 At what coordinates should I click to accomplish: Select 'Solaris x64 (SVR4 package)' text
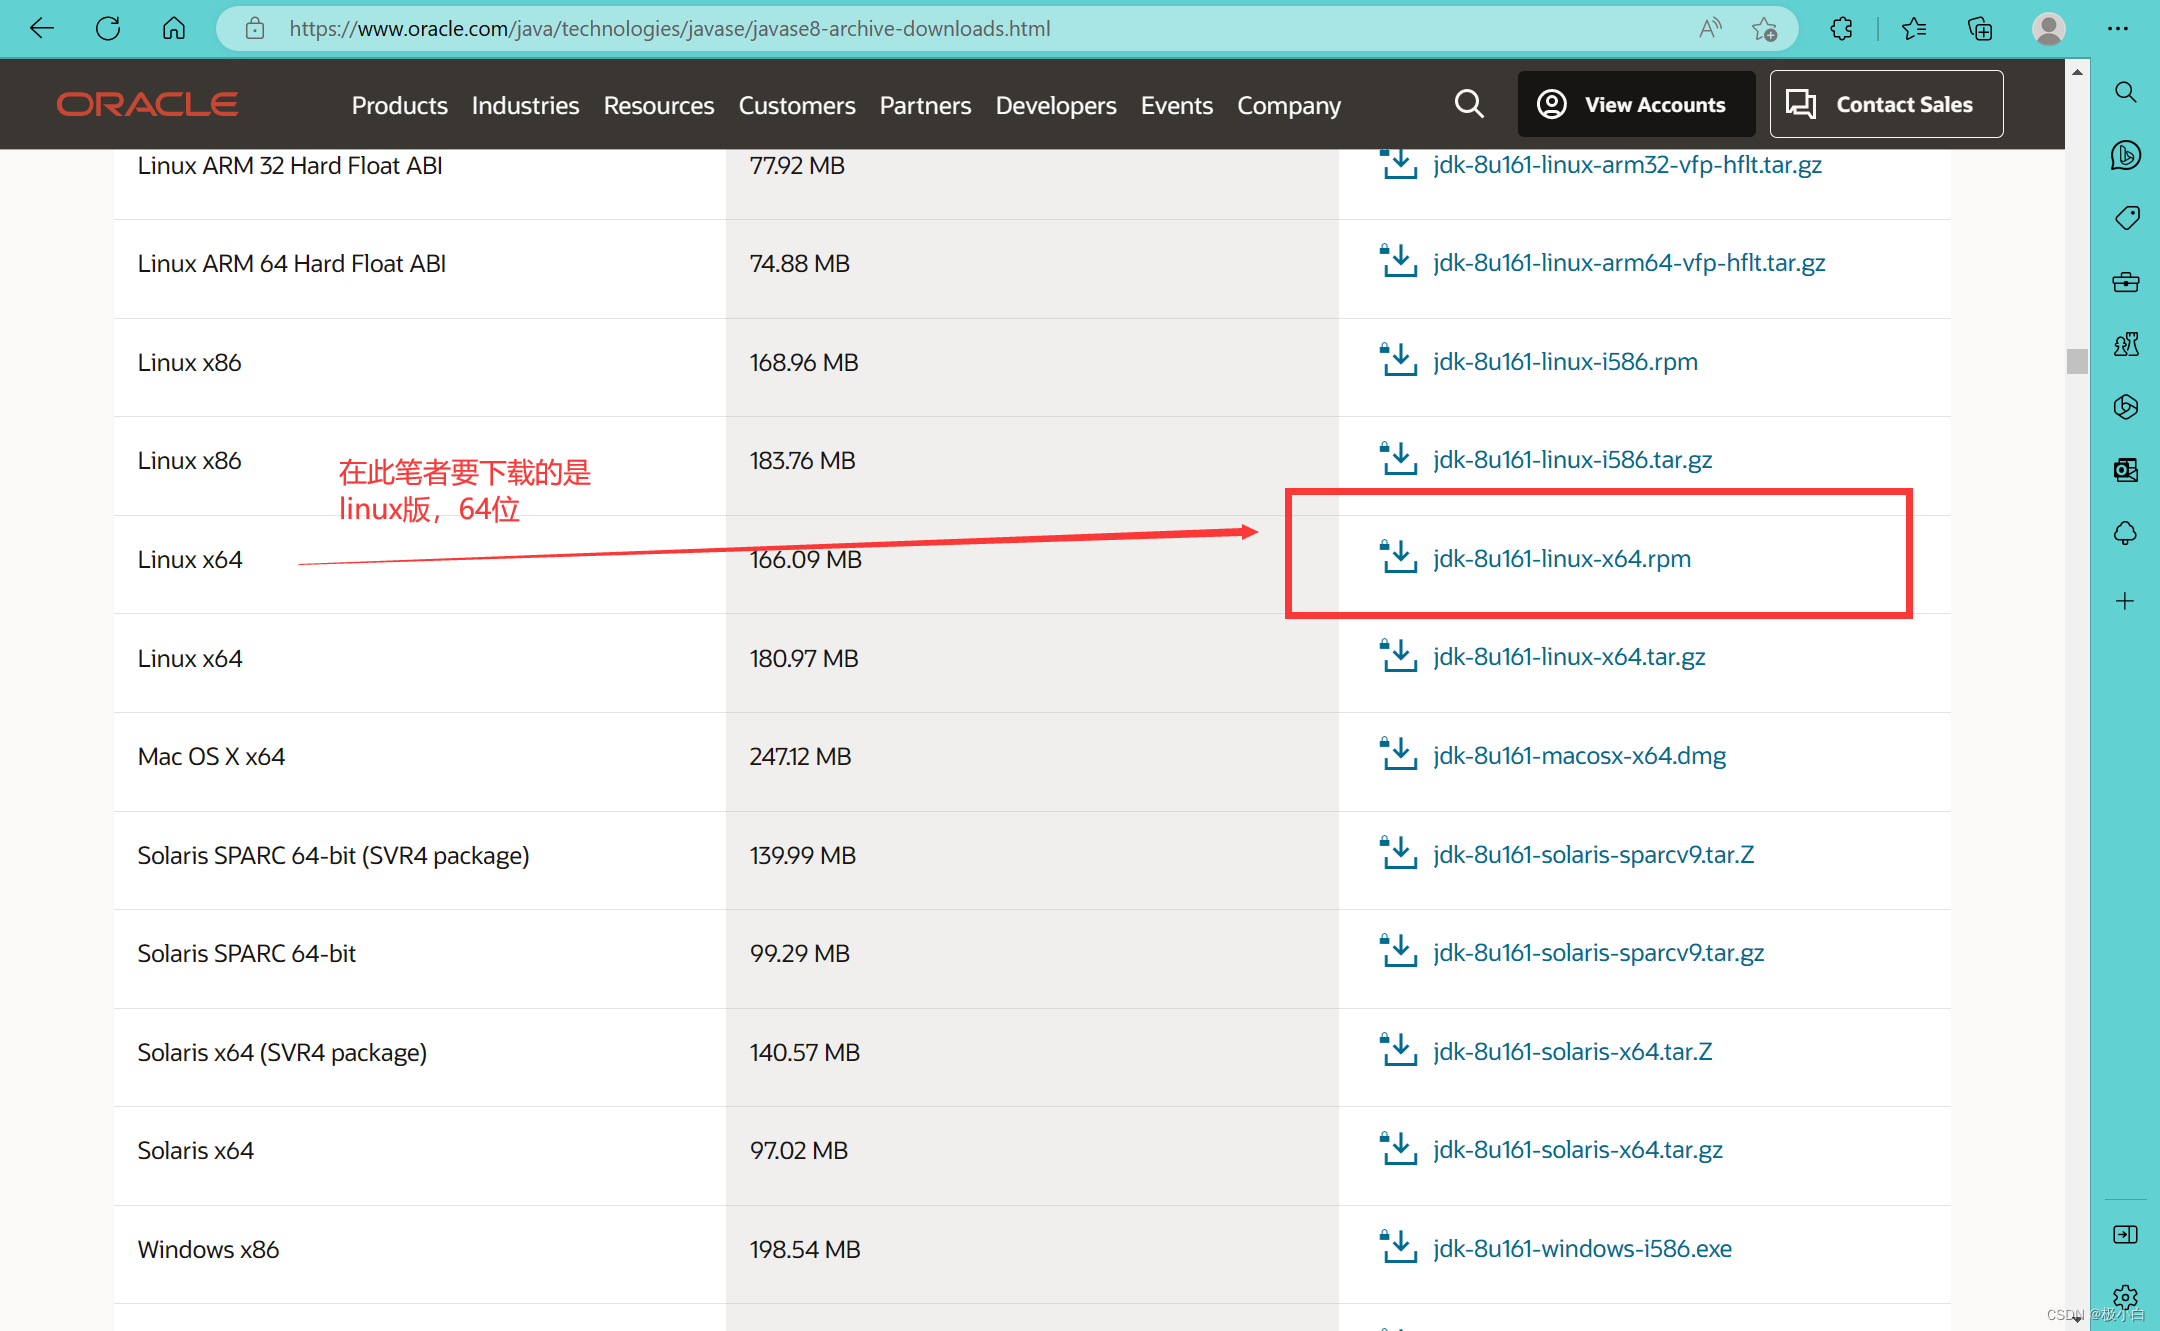point(282,1052)
